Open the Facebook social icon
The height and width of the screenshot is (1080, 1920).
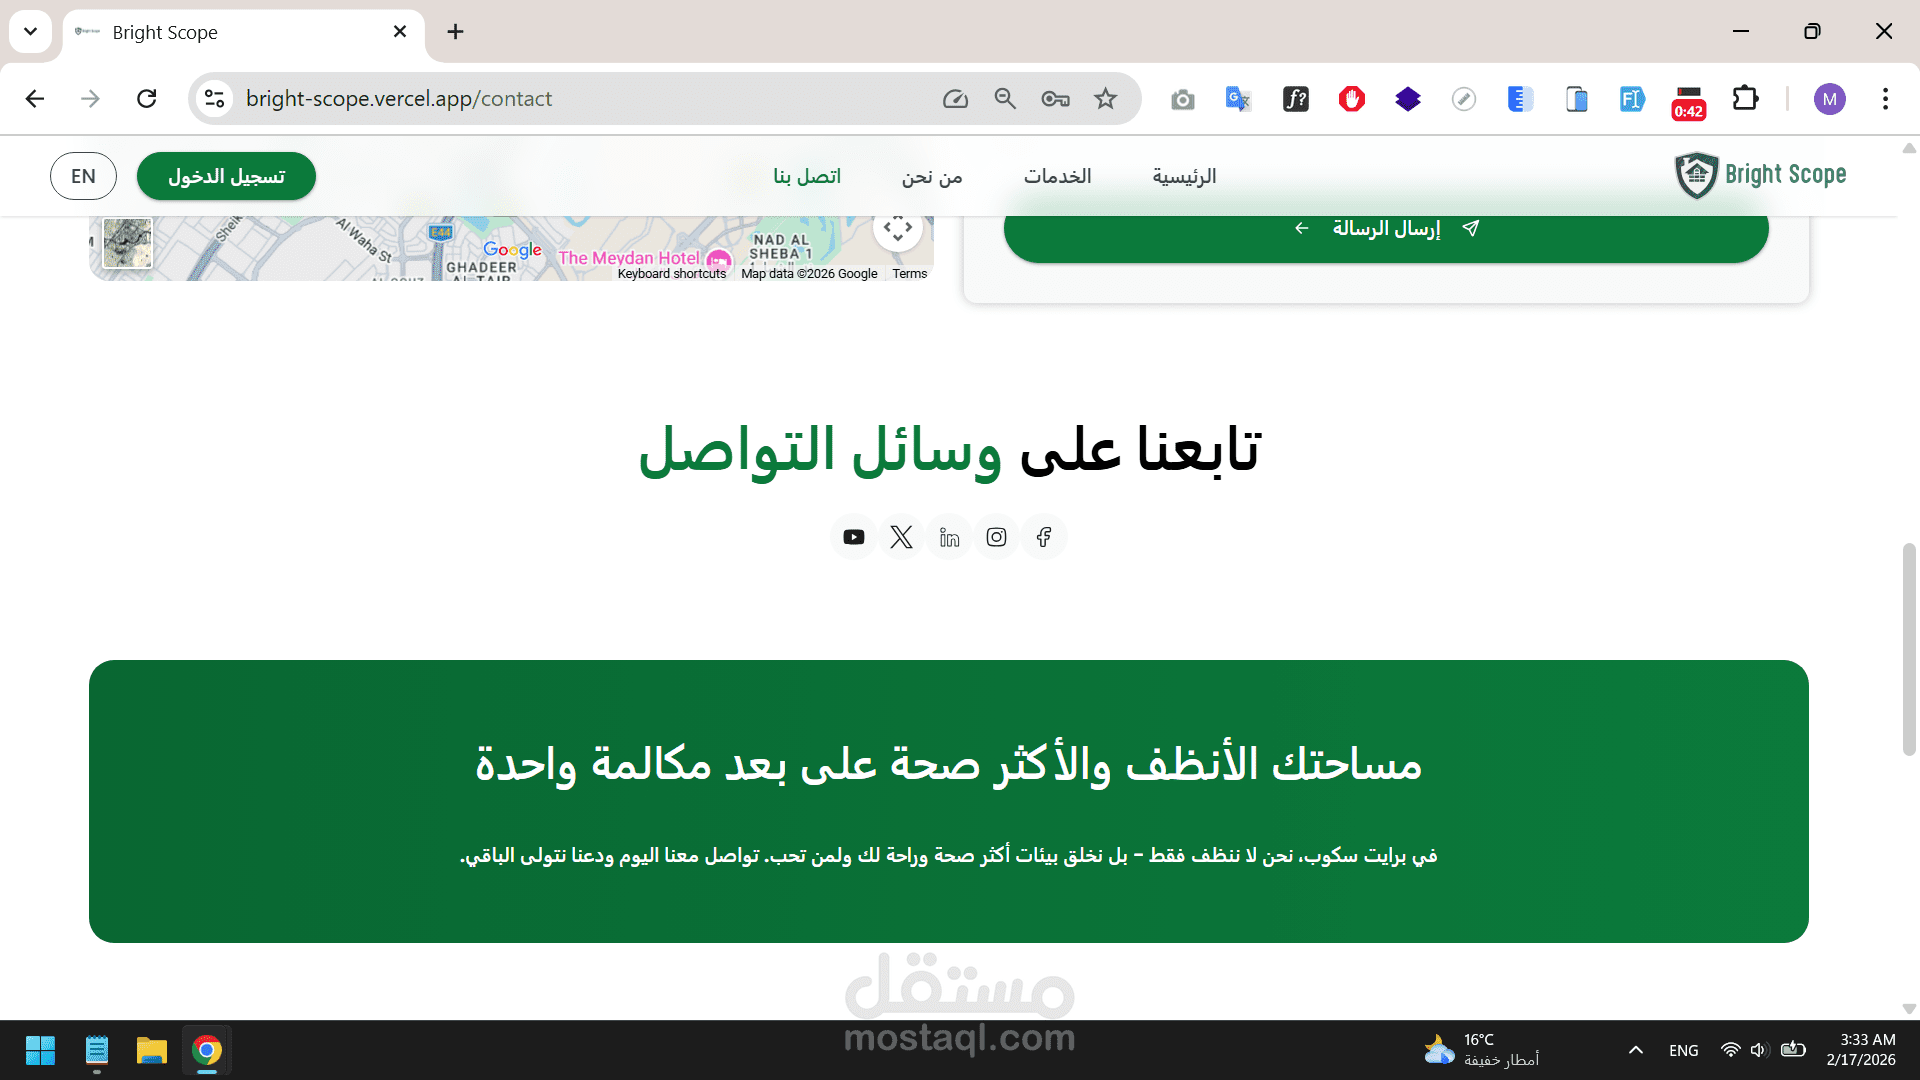pos(1044,537)
